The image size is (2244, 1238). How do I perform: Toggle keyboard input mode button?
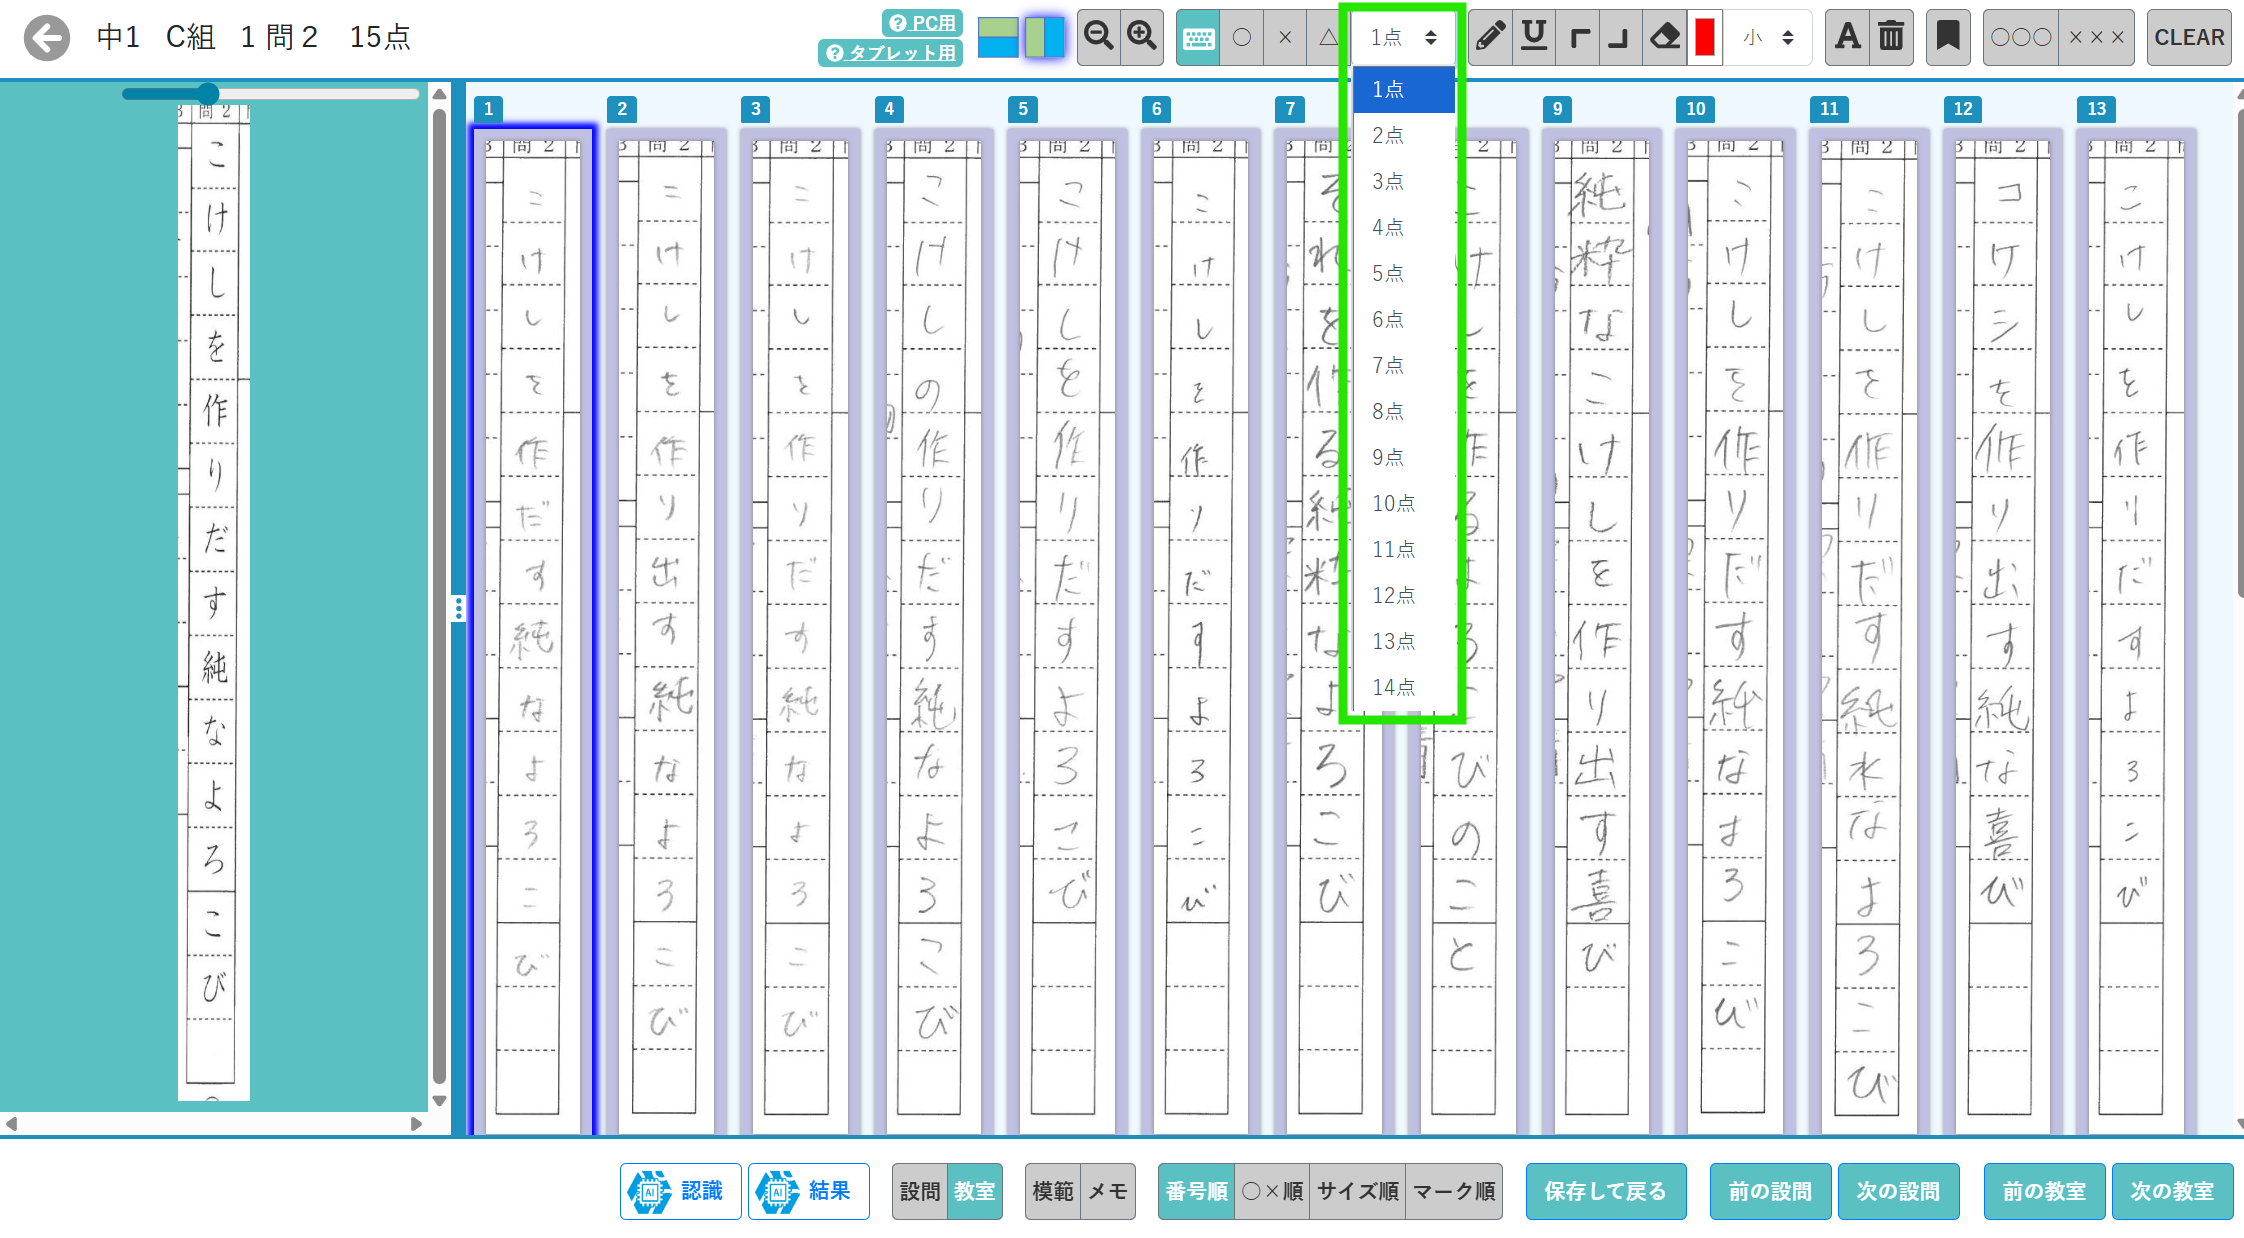pyautogui.click(x=1198, y=38)
